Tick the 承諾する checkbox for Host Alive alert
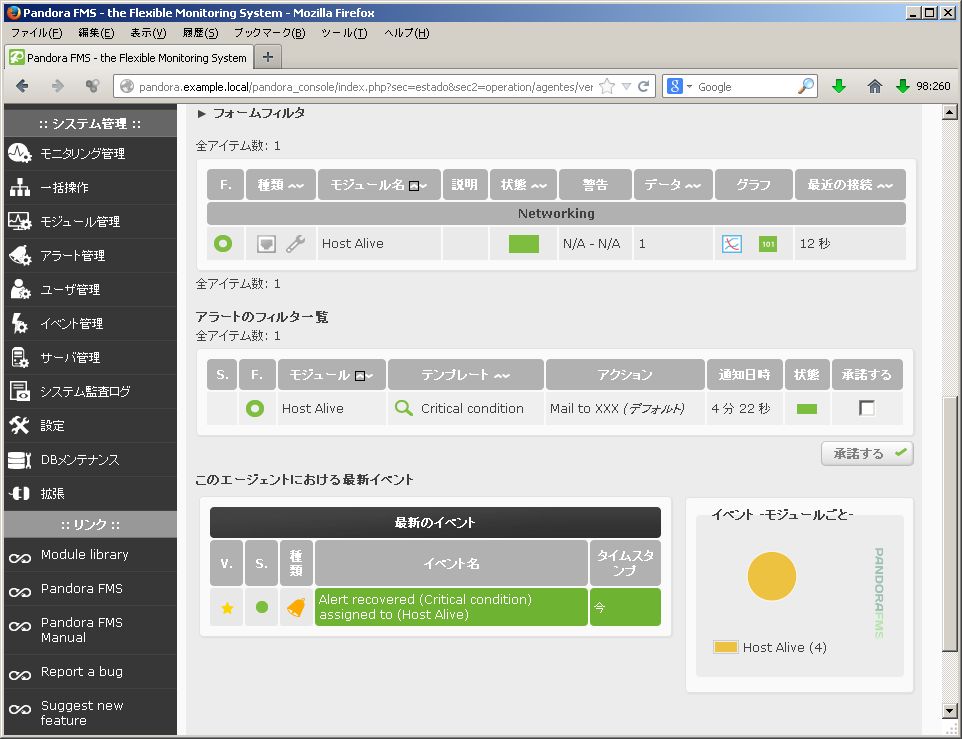 [866, 408]
